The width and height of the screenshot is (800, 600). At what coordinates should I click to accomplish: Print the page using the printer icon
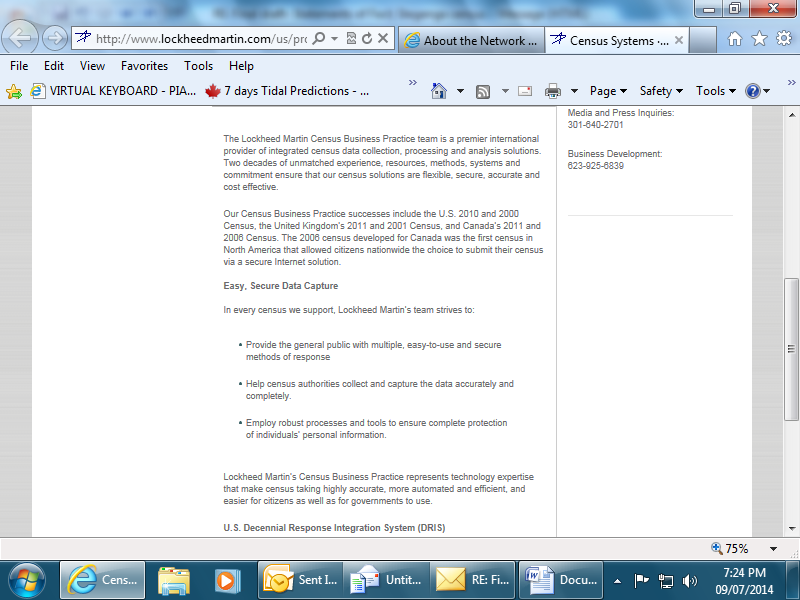click(553, 91)
